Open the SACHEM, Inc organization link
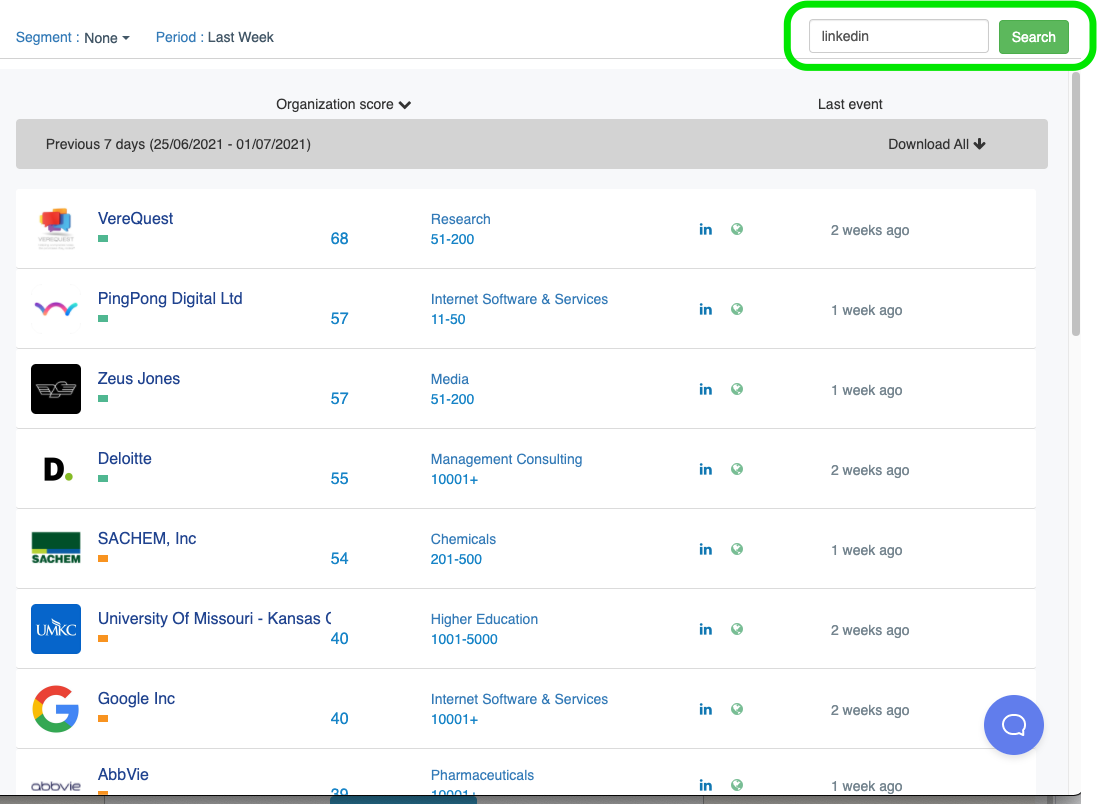This screenshot has width=1097, height=804. (147, 539)
